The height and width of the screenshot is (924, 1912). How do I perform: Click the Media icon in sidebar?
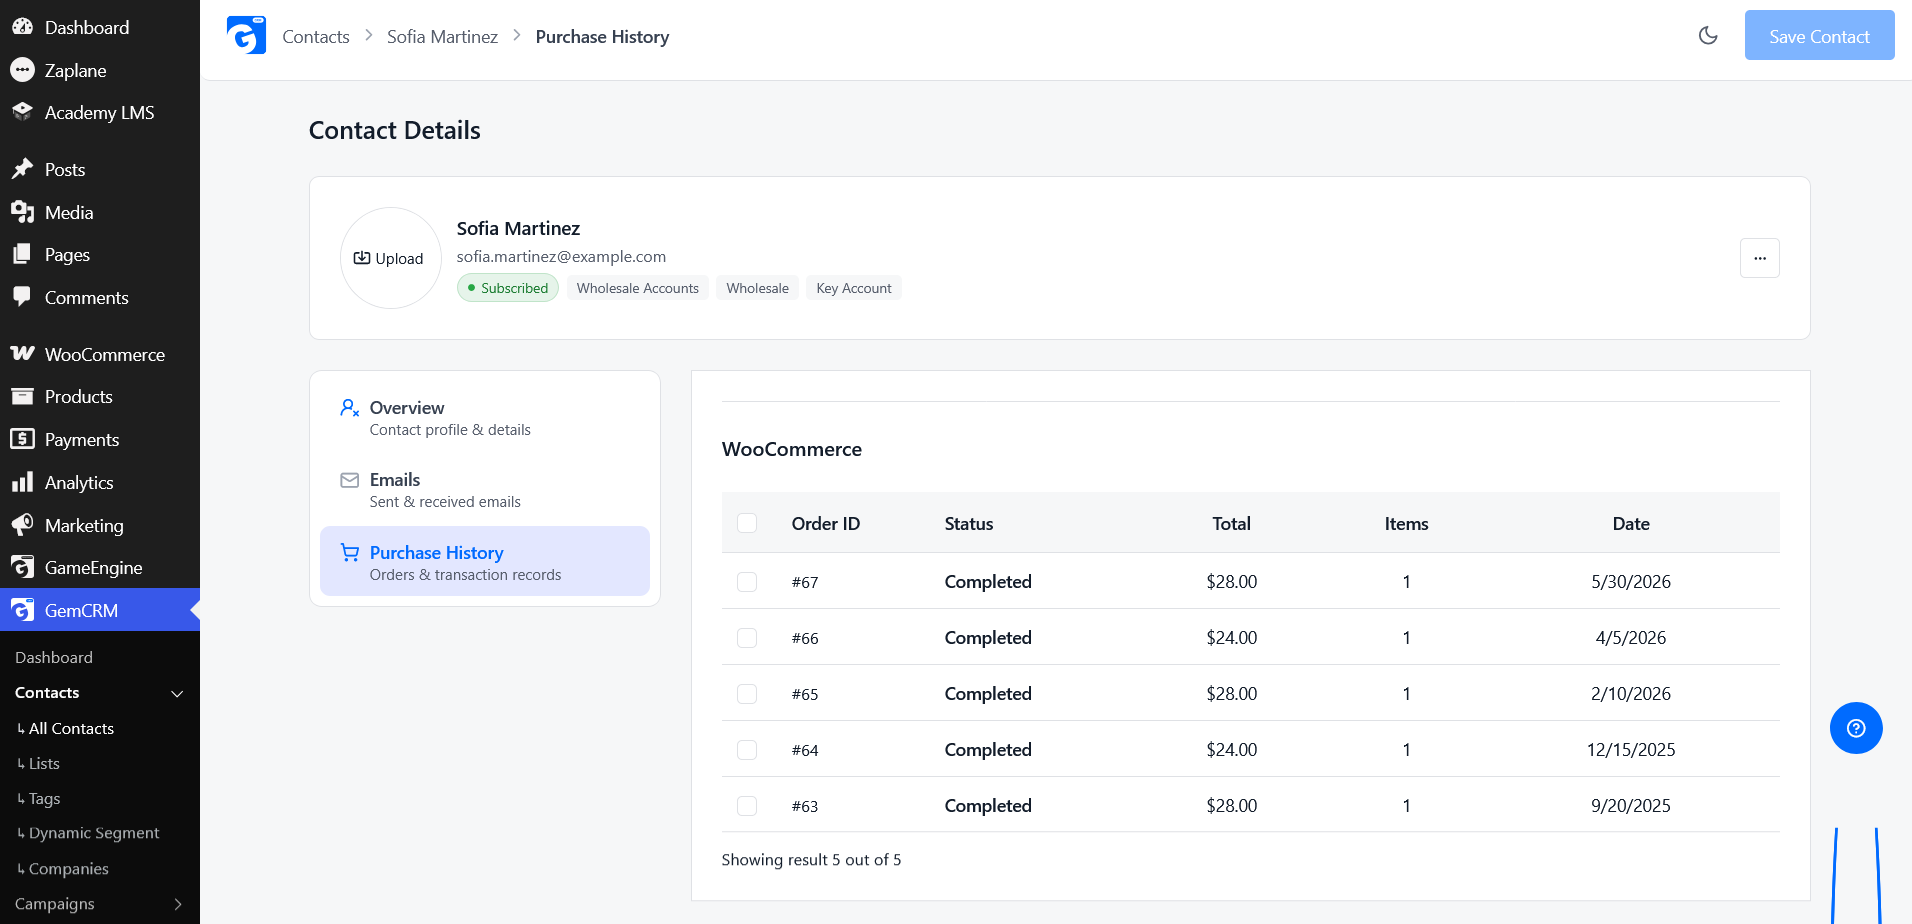click(x=22, y=212)
